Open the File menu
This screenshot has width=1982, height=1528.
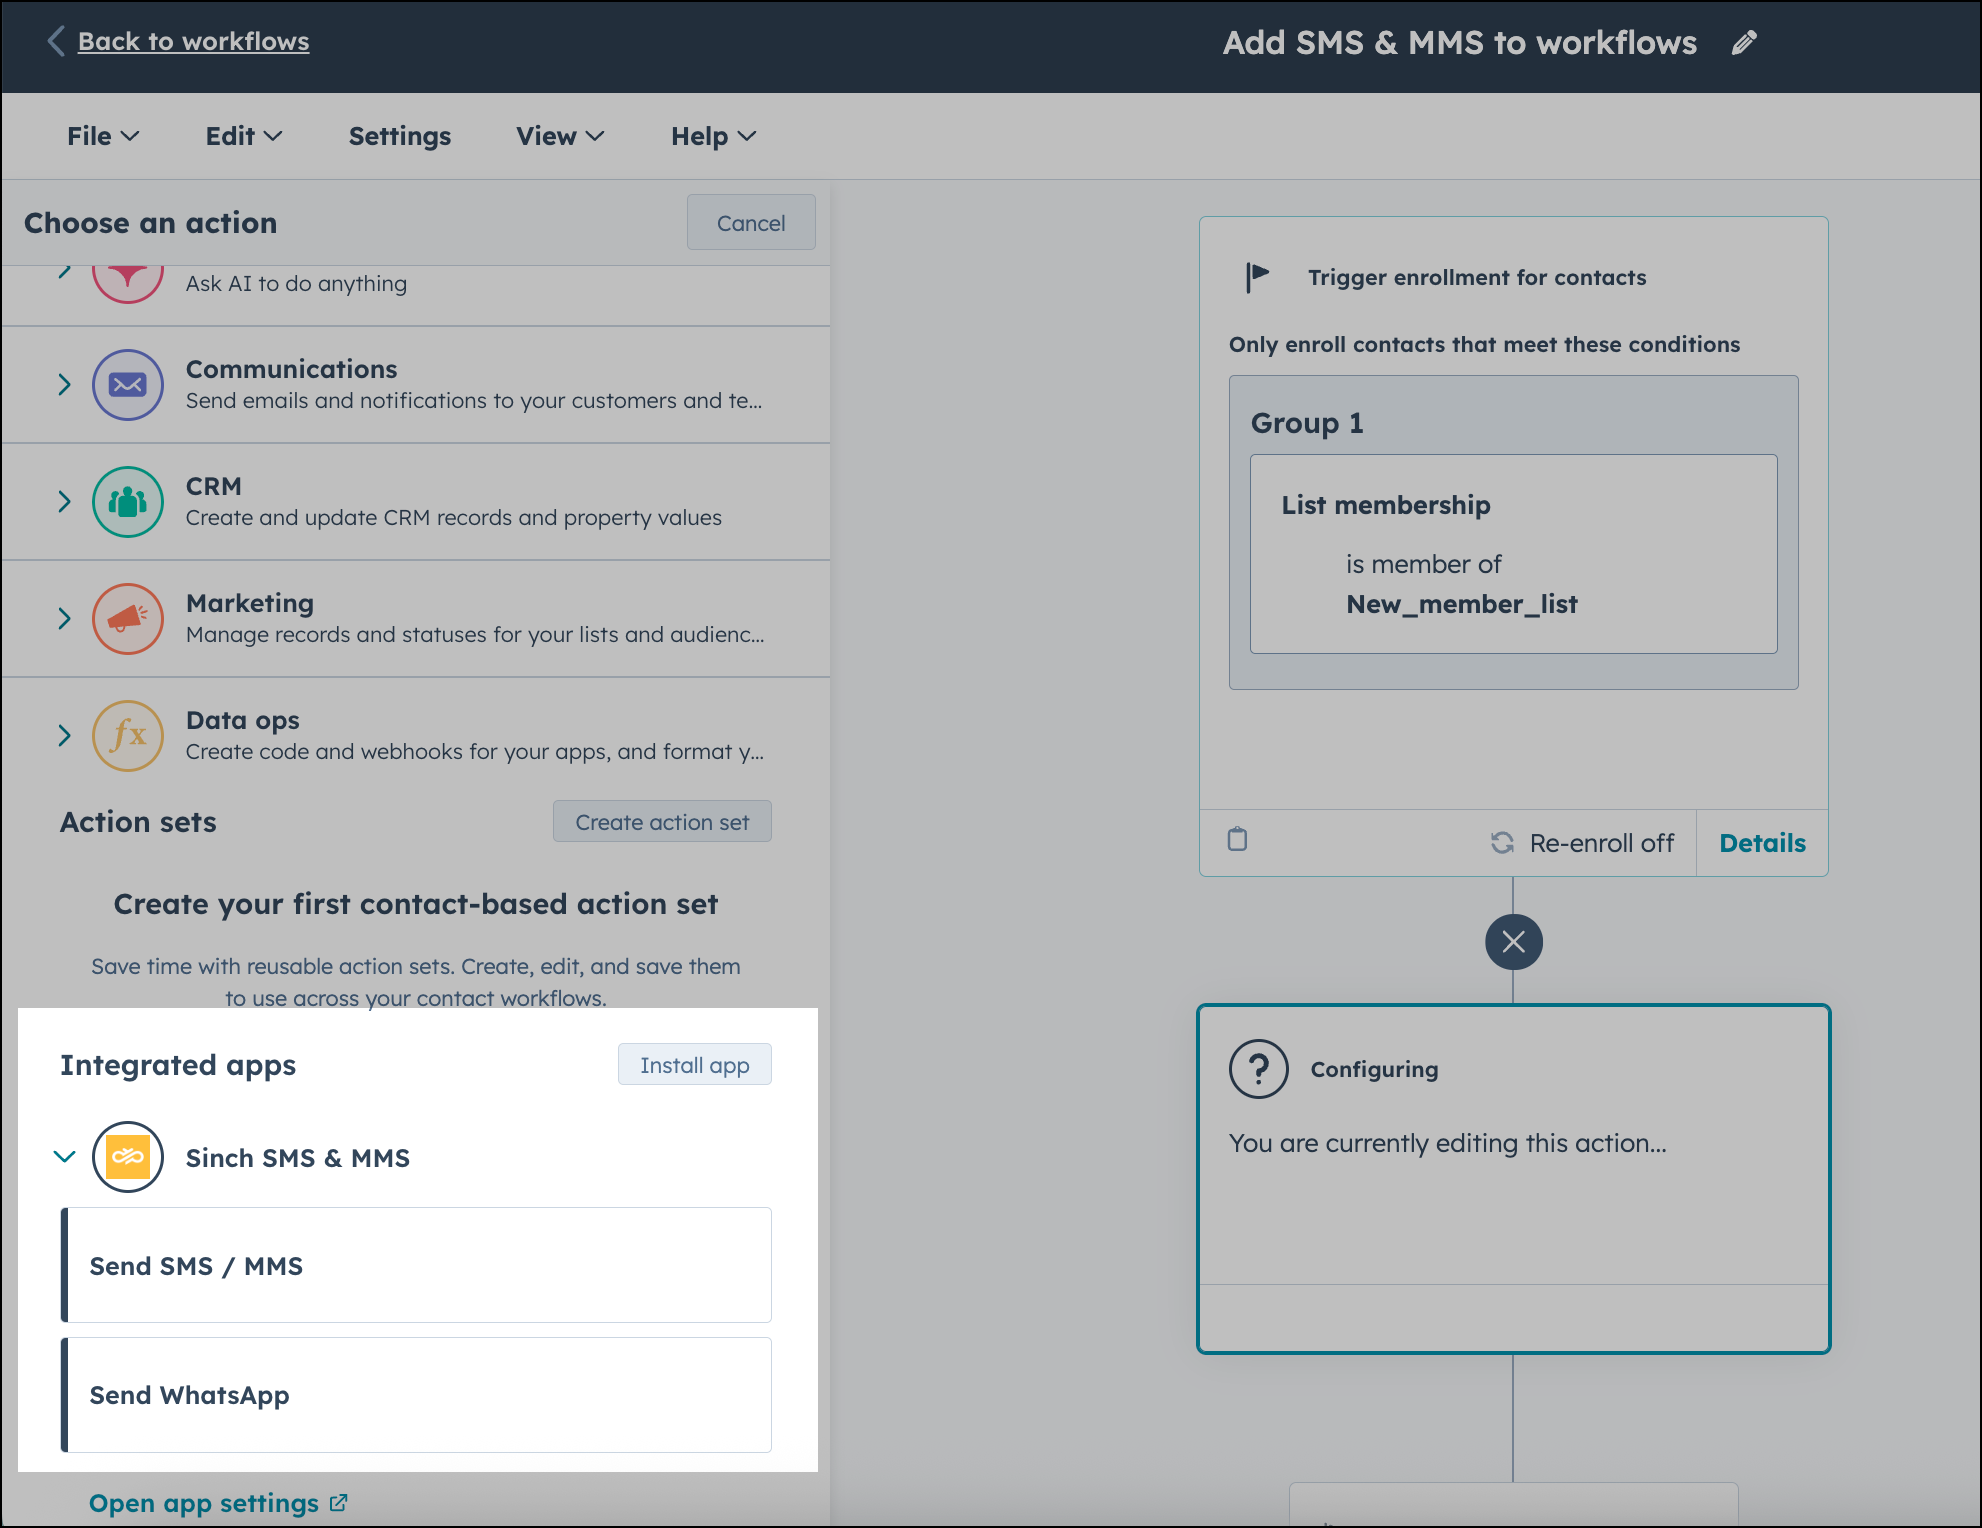[100, 136]
